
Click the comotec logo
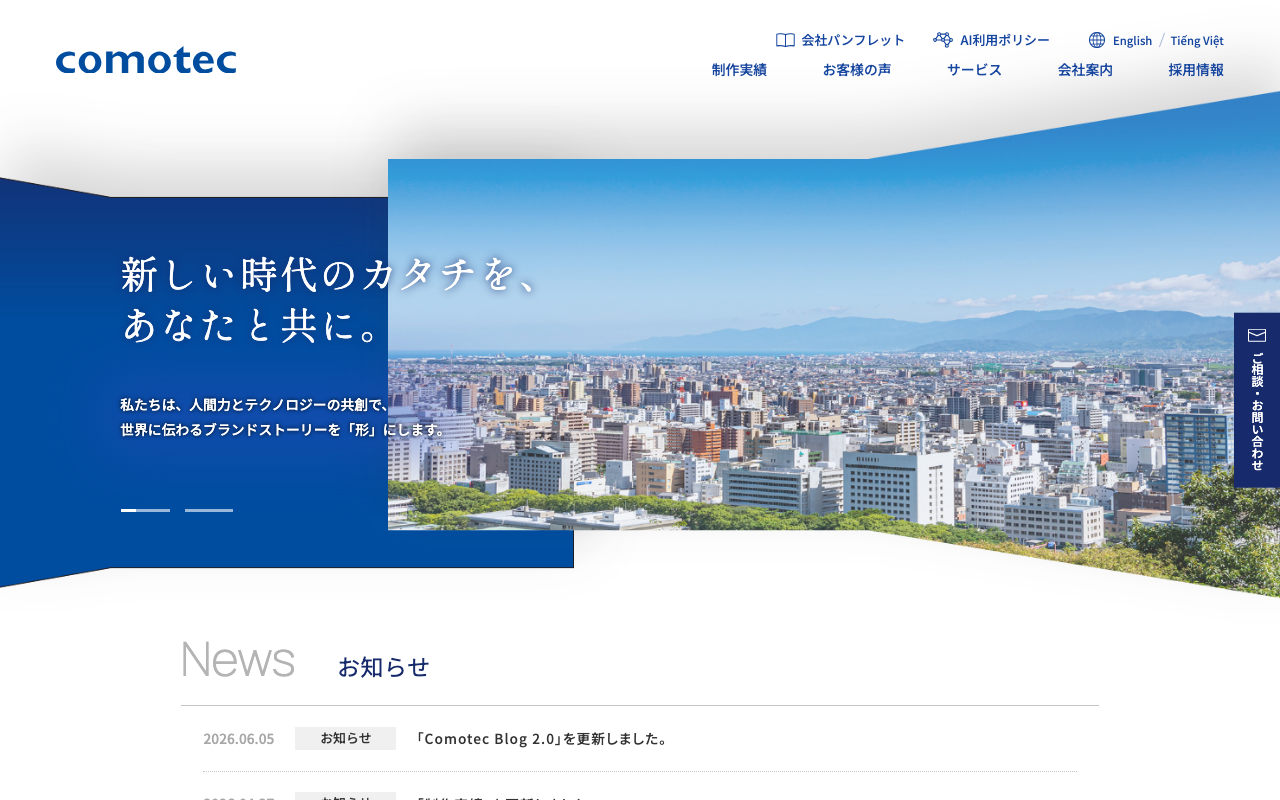tap(146, 61)
